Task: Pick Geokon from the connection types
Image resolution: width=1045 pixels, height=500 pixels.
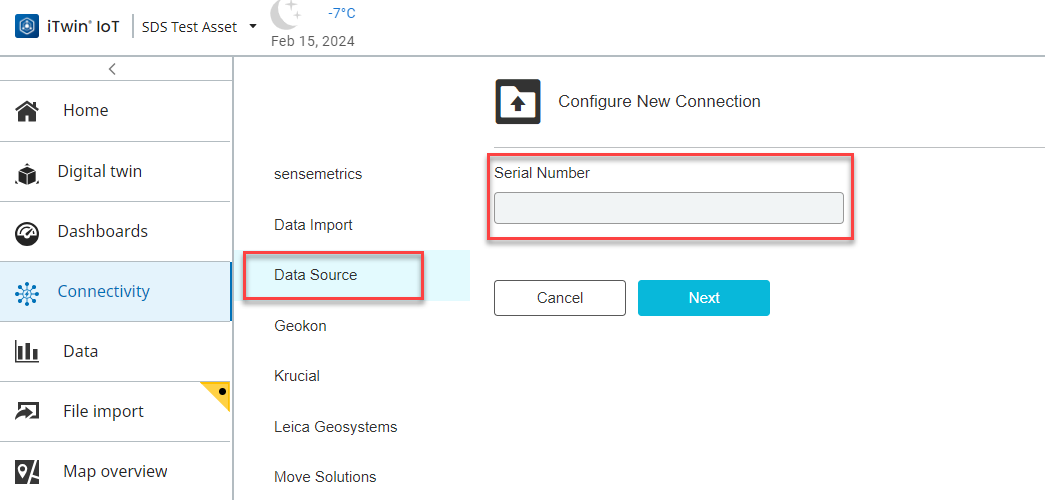Action: (x=300, y=326)
